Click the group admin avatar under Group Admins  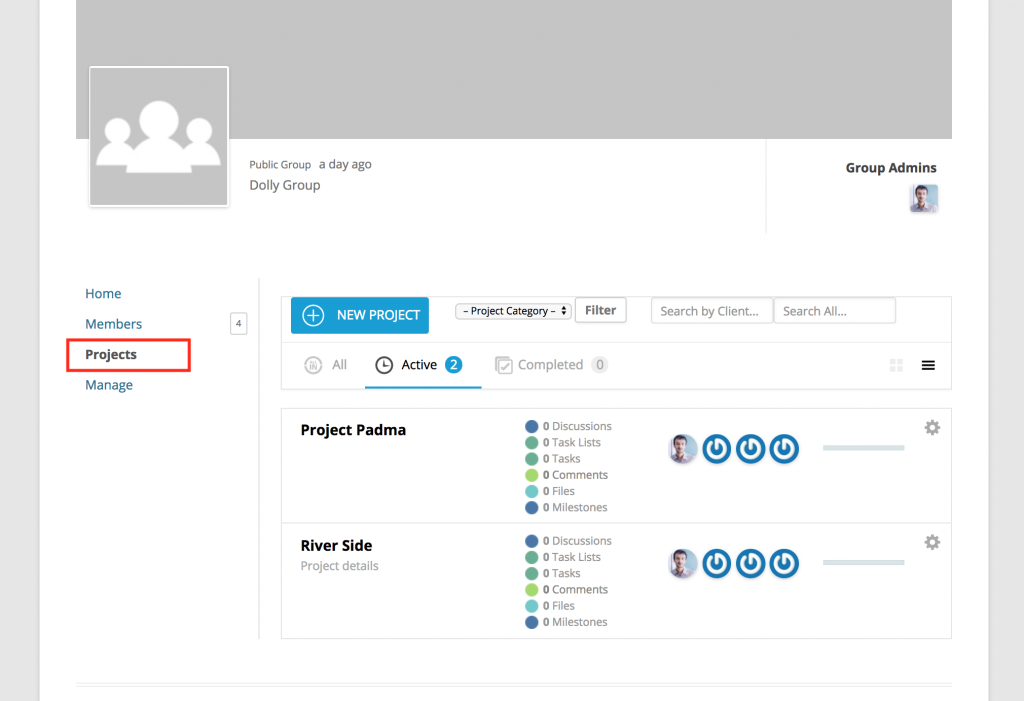tap(923, 198)
